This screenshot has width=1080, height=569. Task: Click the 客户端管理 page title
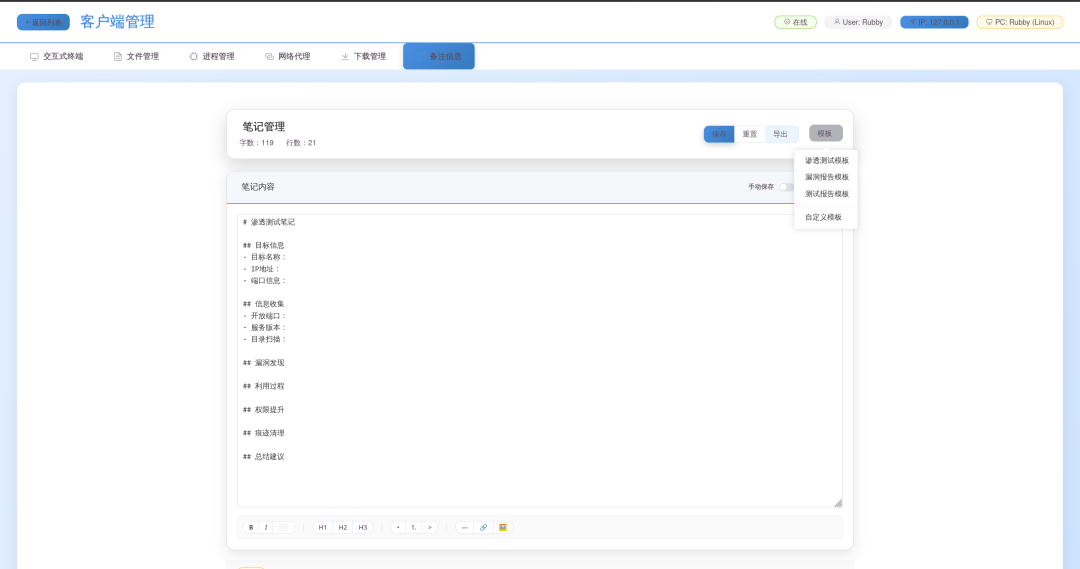click(117, 22)
